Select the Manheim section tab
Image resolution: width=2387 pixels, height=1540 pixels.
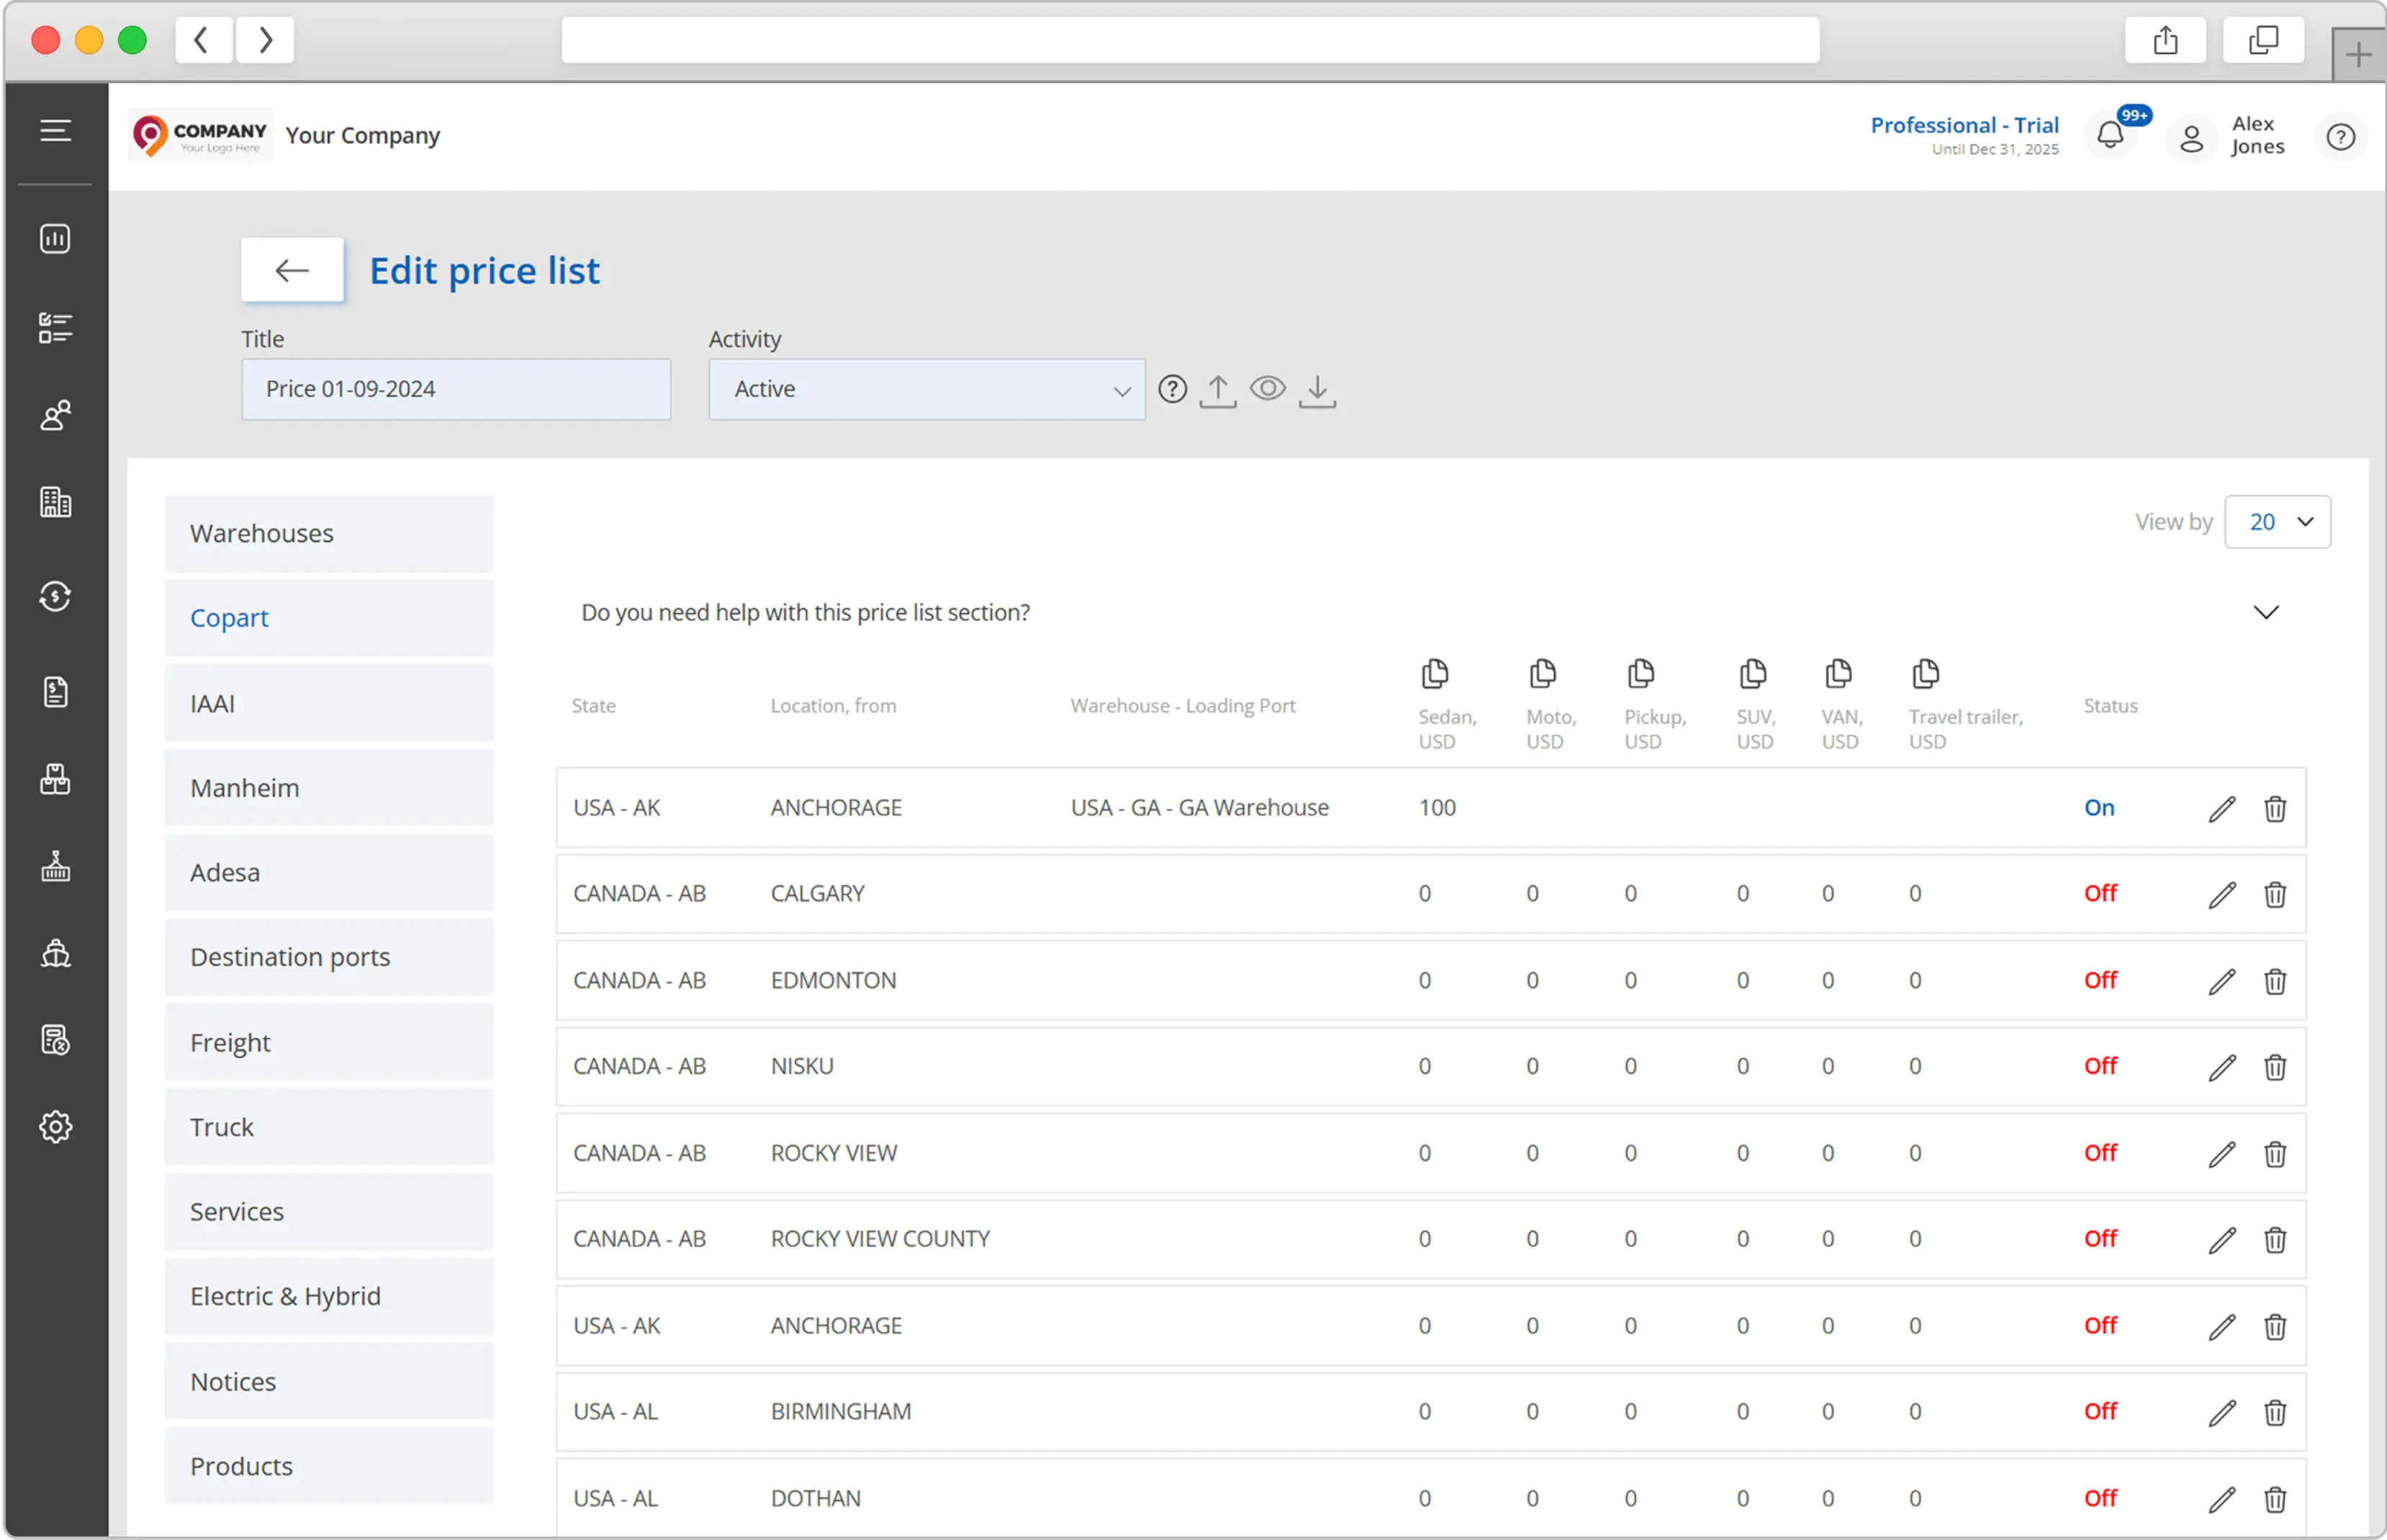[x=329, y=787]
